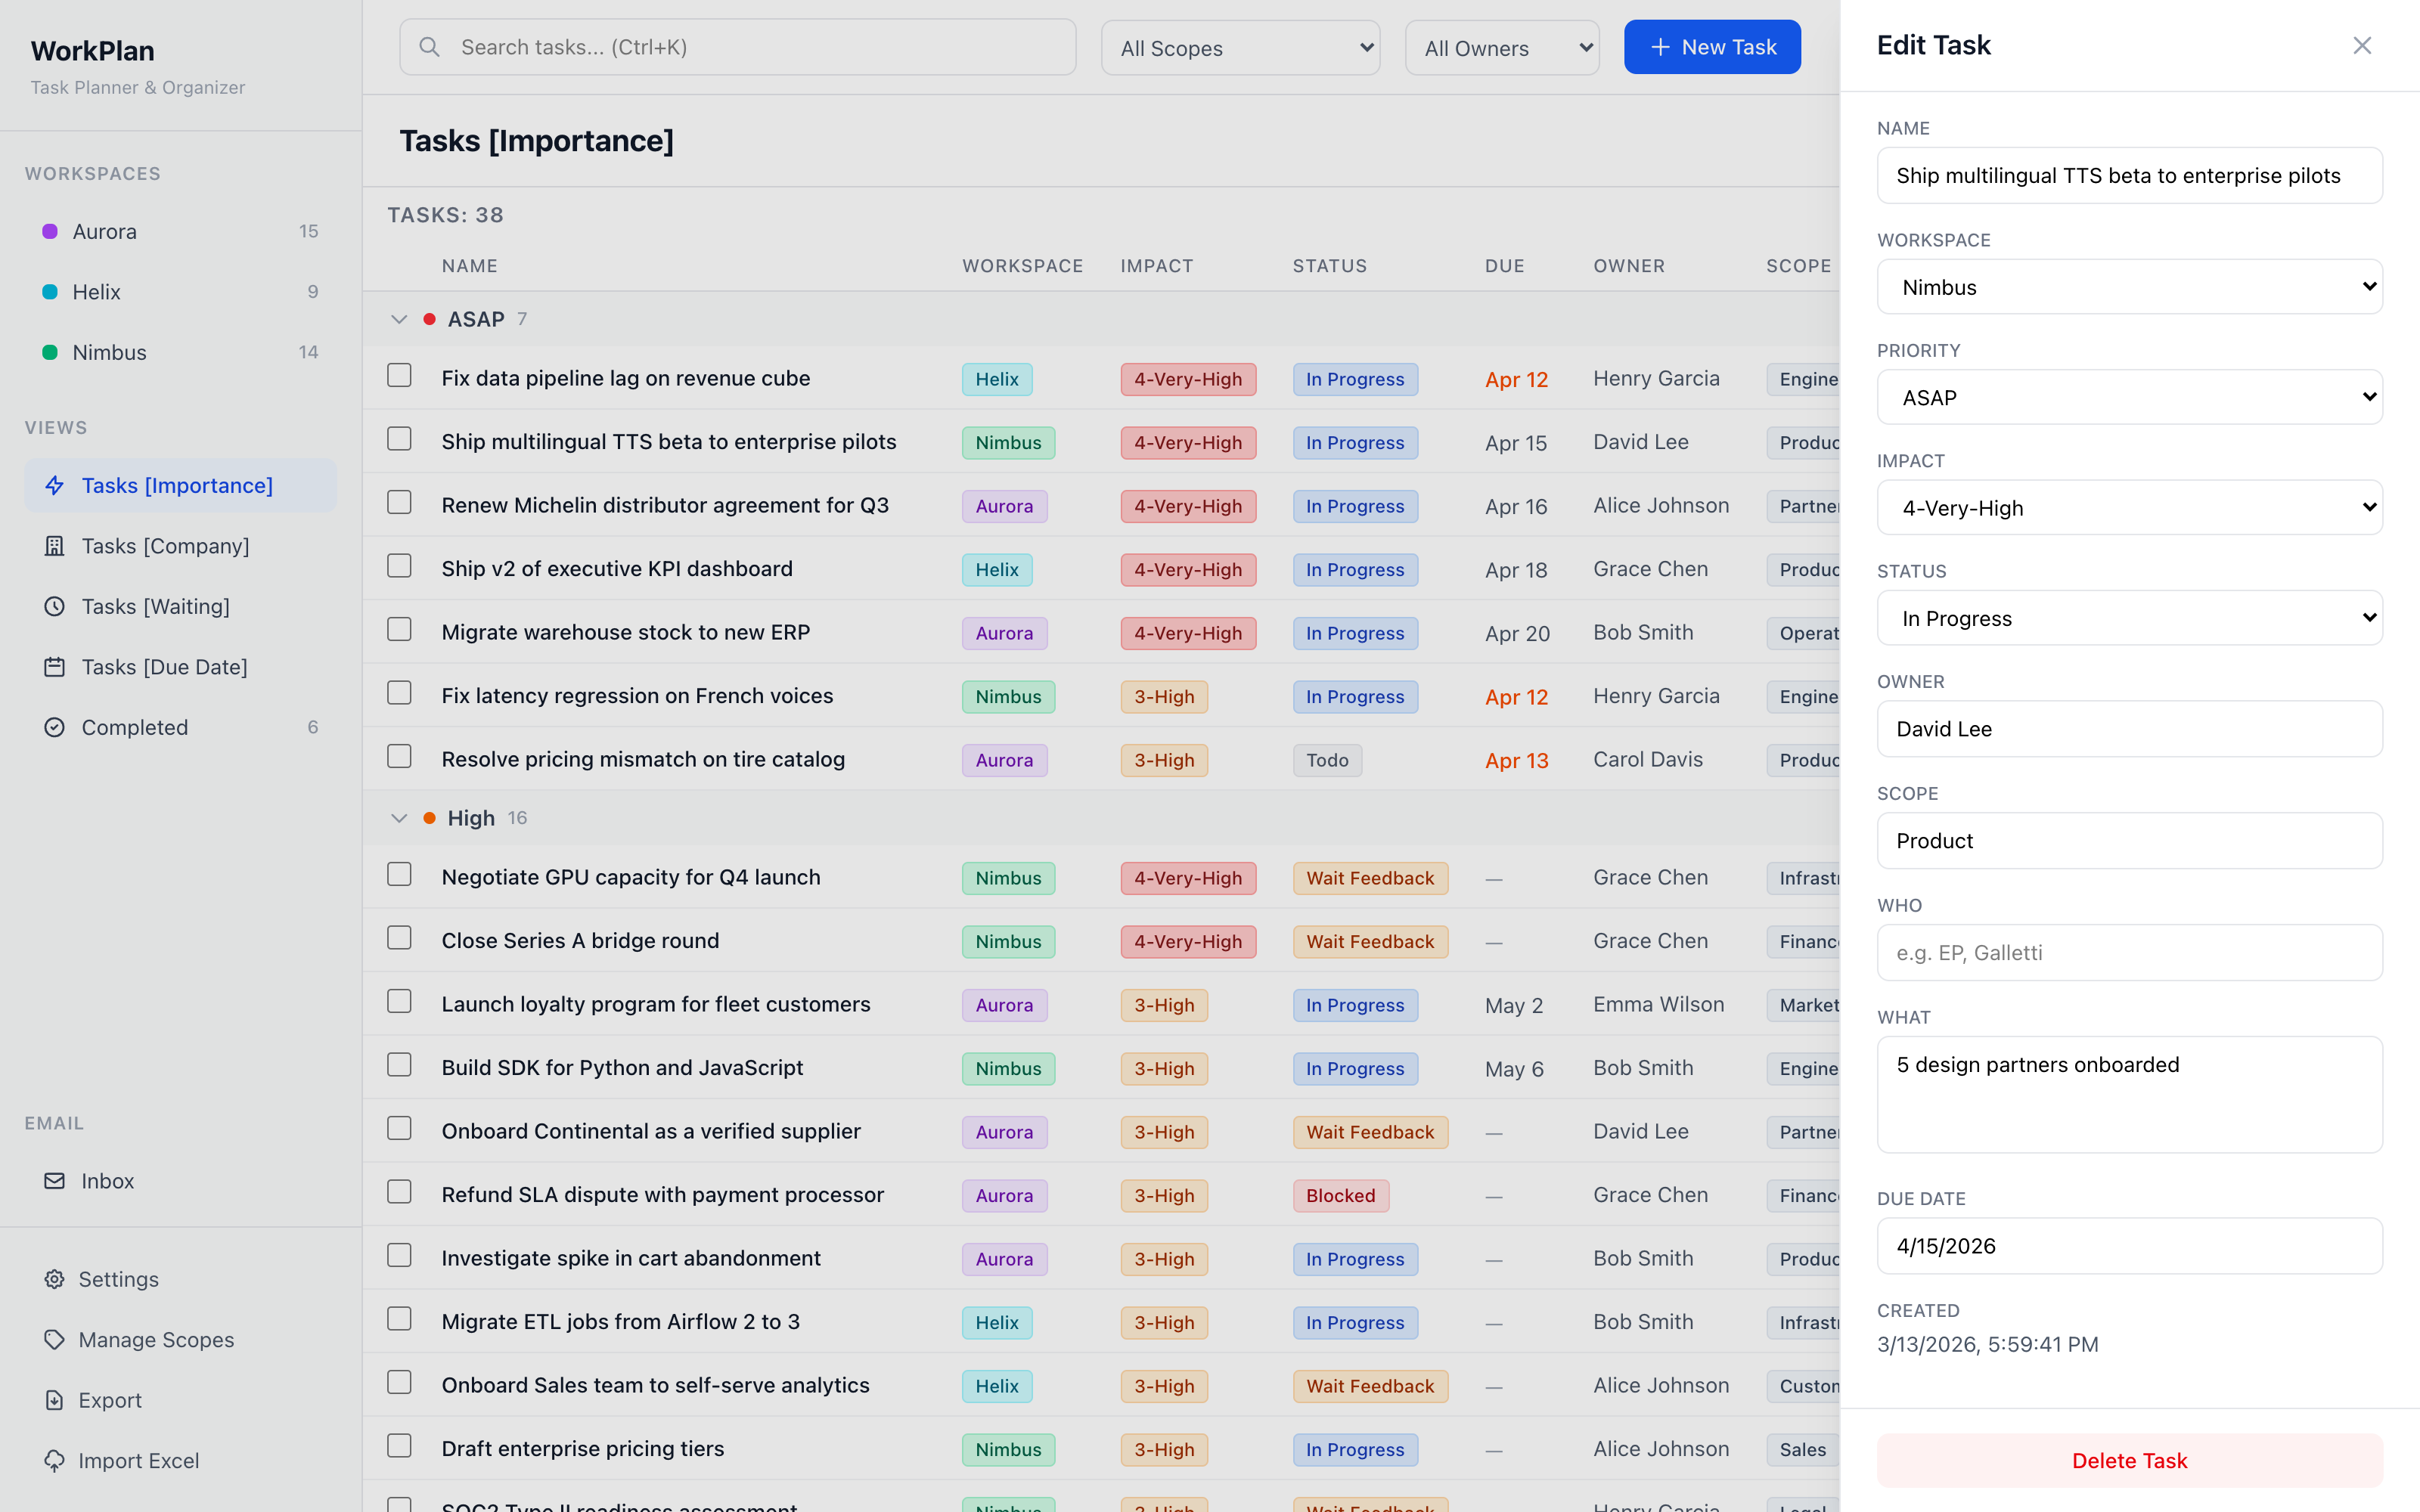
Task: Click the checkmark circle icon beside Completed
Action: 54,727
